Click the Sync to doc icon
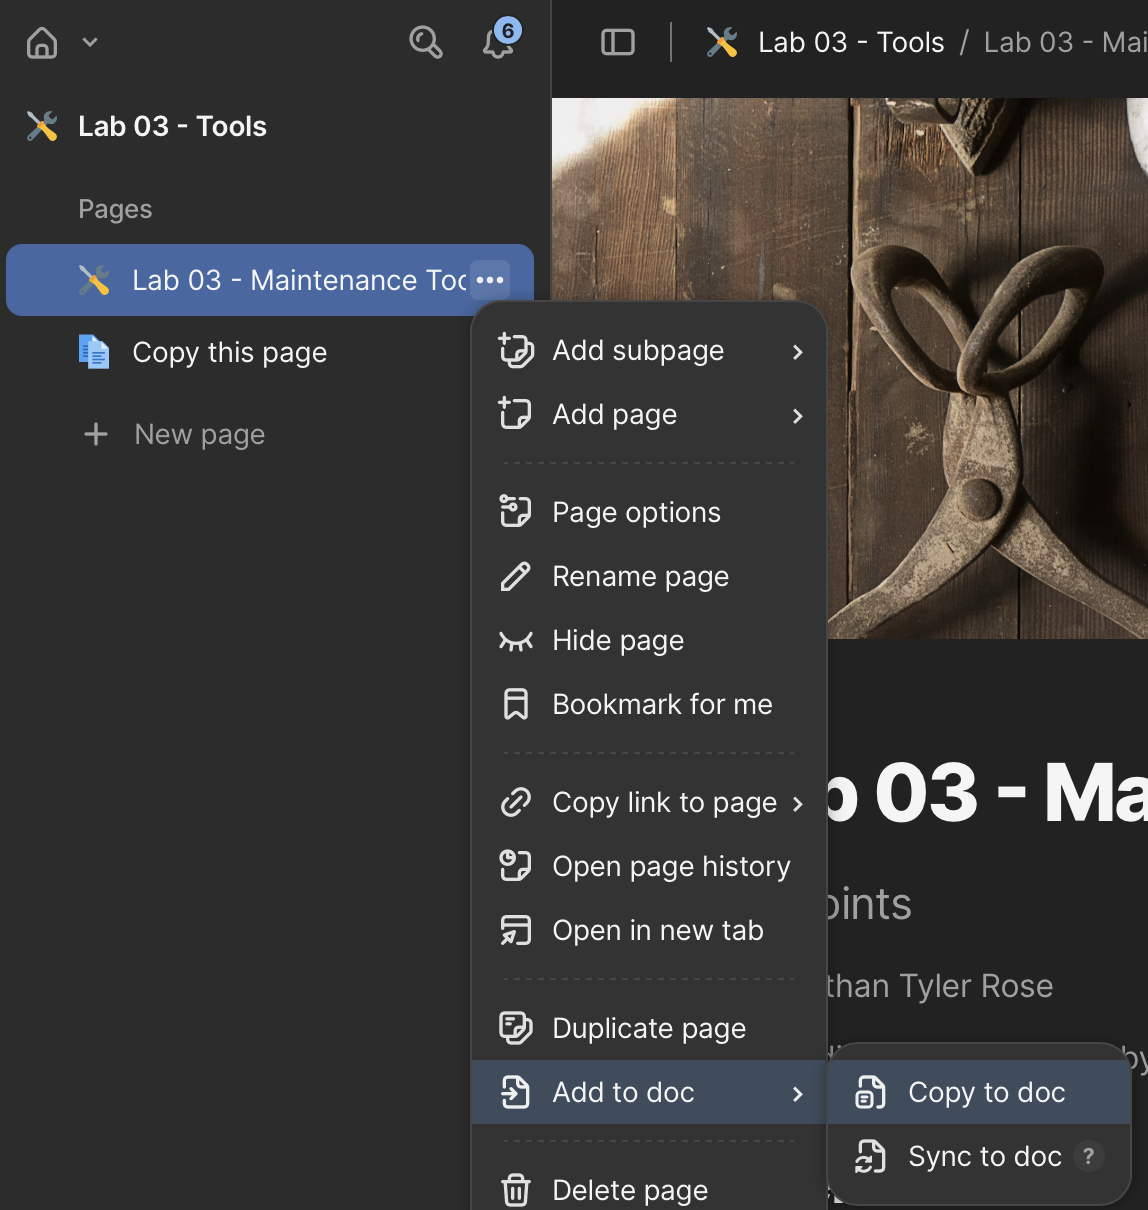The height and width of the screenshot is (1210, 1148). pyautogui.click(x=870, y=1157)
